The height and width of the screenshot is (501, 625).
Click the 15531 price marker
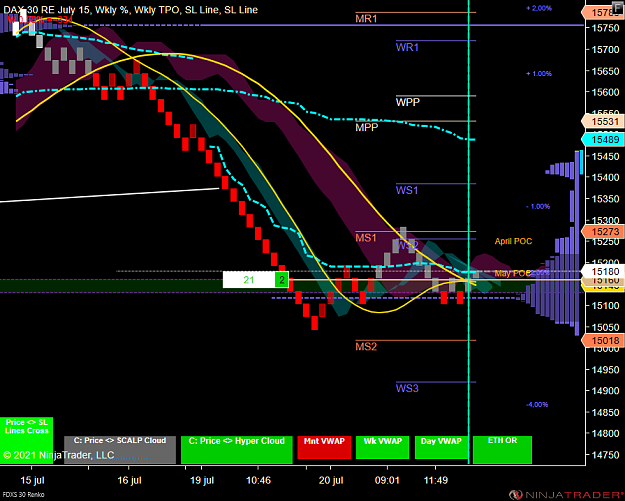click(603, 122)
